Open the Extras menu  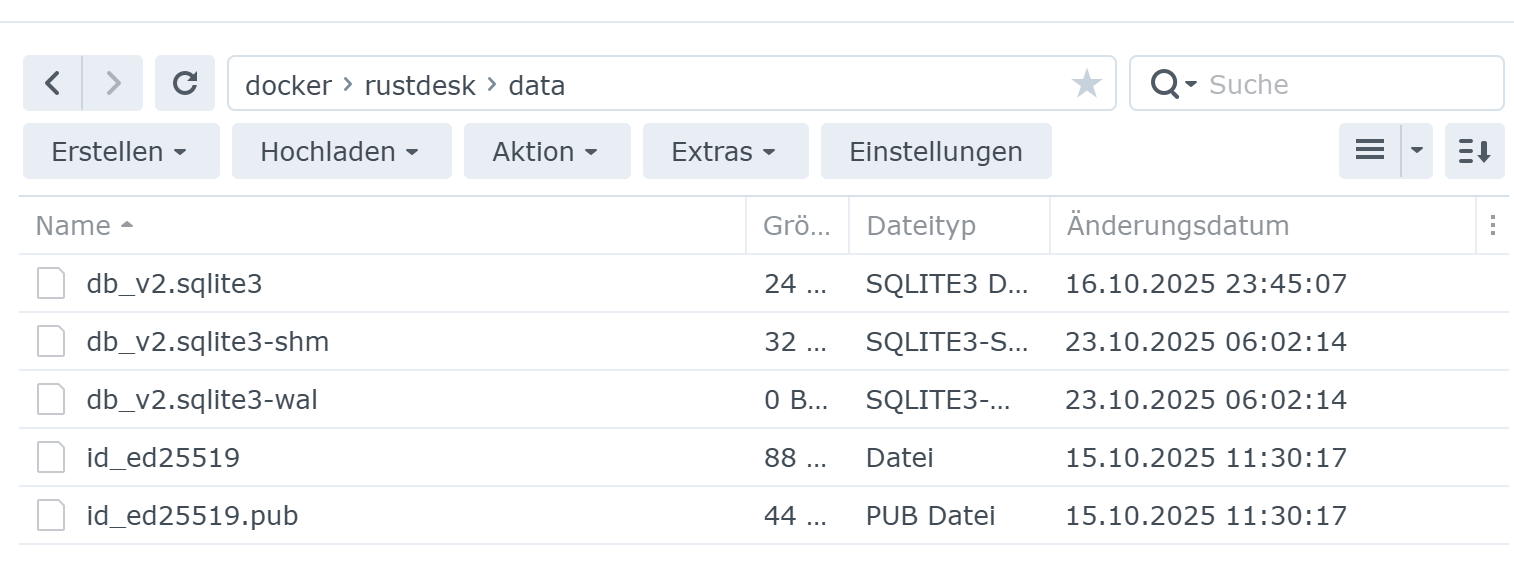pos(725,151)
